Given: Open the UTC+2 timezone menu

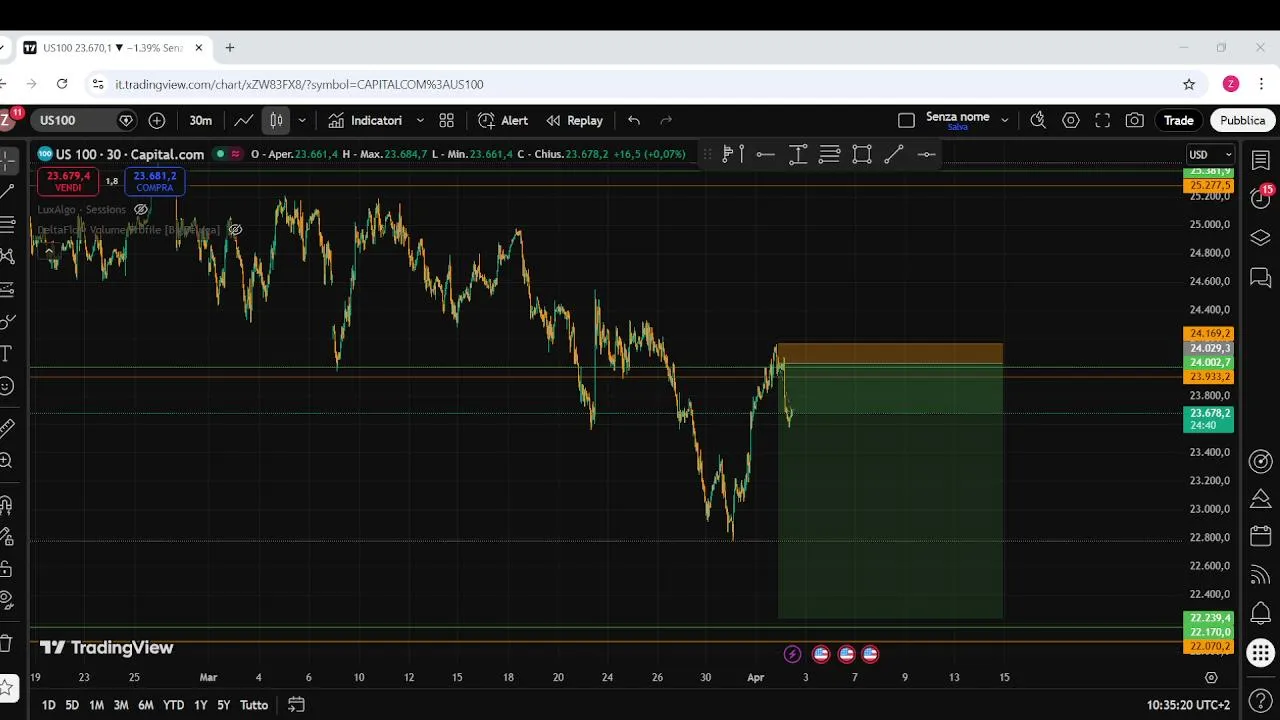Looking at the screenshot, I should pos(1188,705).
